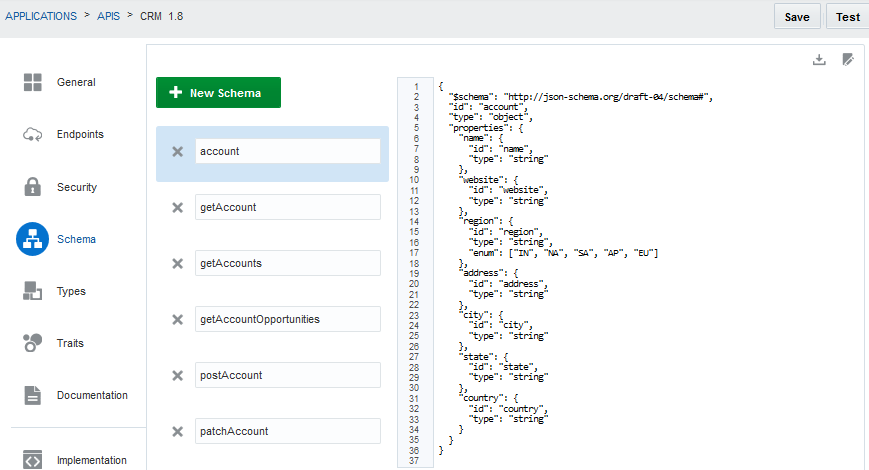Delete the patchAccount schema

coord(177,431)
